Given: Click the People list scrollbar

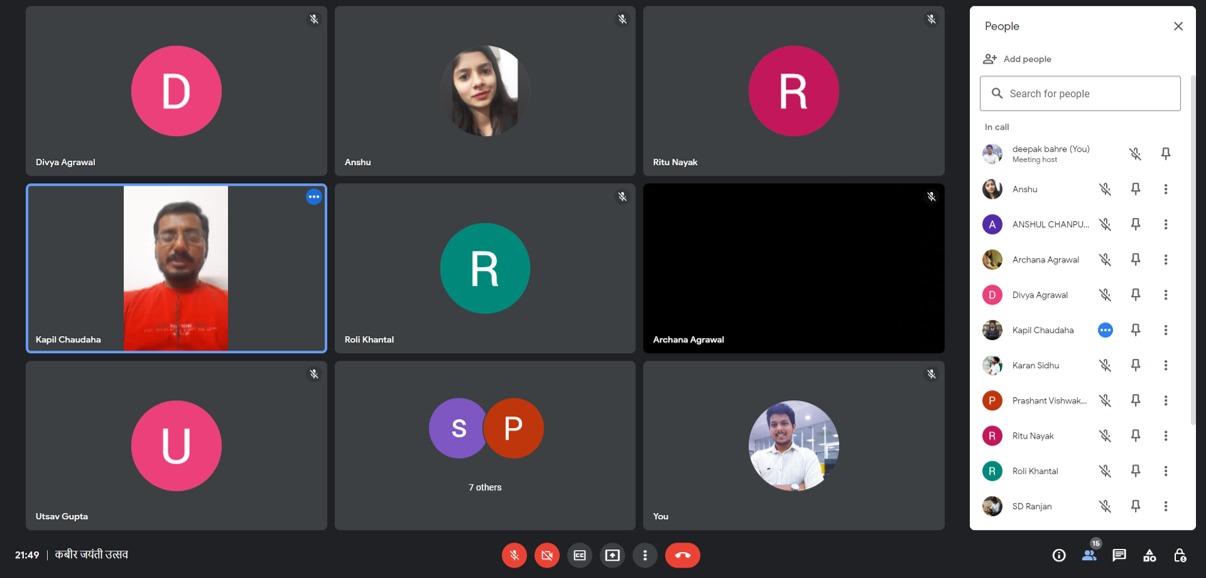Looking at the screenshot, I should pos(1192,250).
